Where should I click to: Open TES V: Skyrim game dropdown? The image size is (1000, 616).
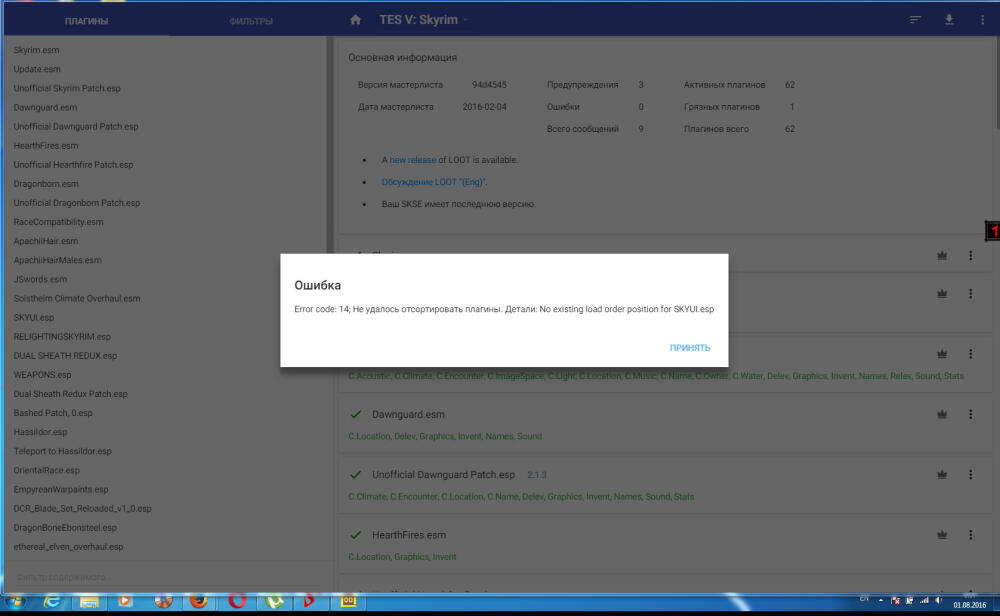pyautogui.click(x=423, y=20)
